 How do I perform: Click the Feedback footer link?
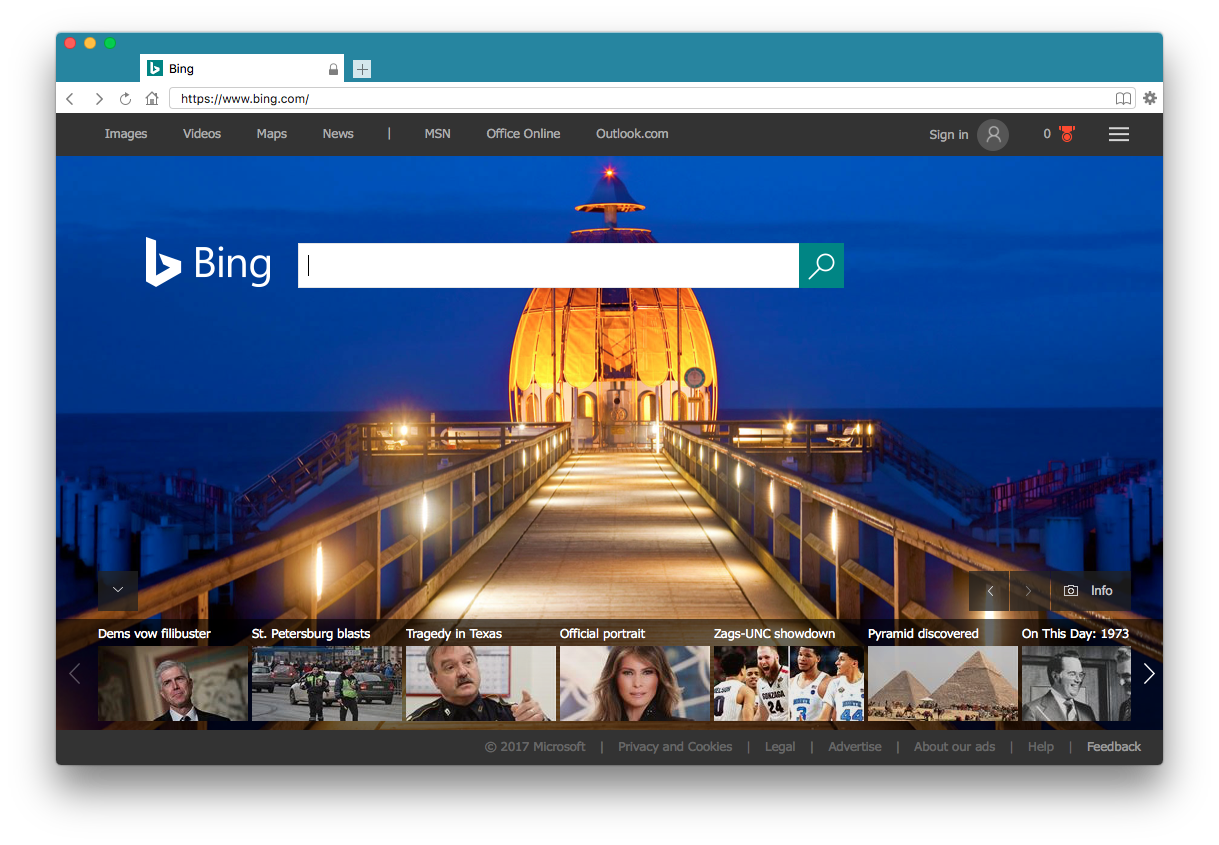click(1114, 747)
